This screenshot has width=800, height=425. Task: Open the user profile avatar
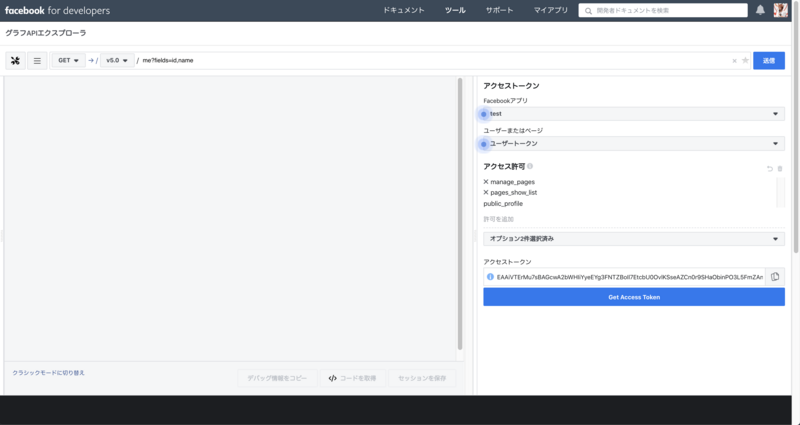coord(781,10)
